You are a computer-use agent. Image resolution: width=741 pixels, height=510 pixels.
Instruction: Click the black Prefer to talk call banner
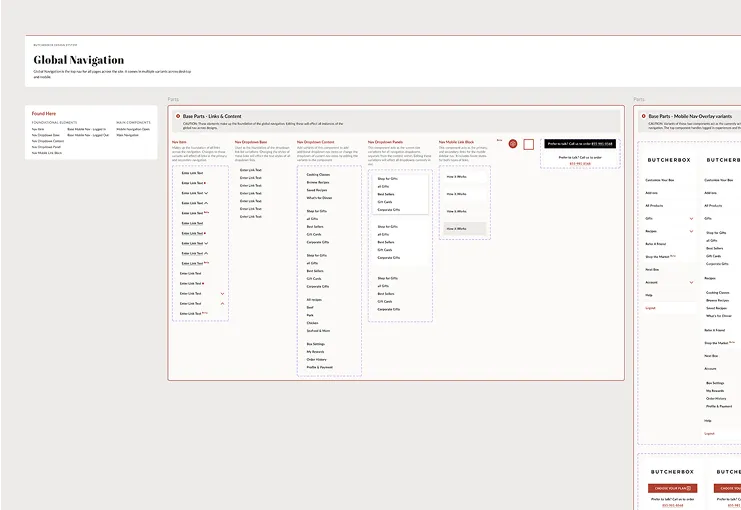click(580, 144)
